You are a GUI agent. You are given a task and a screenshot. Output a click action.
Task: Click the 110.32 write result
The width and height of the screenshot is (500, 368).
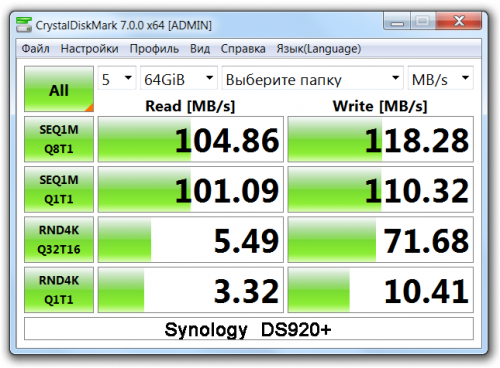[x=381, y=189]
